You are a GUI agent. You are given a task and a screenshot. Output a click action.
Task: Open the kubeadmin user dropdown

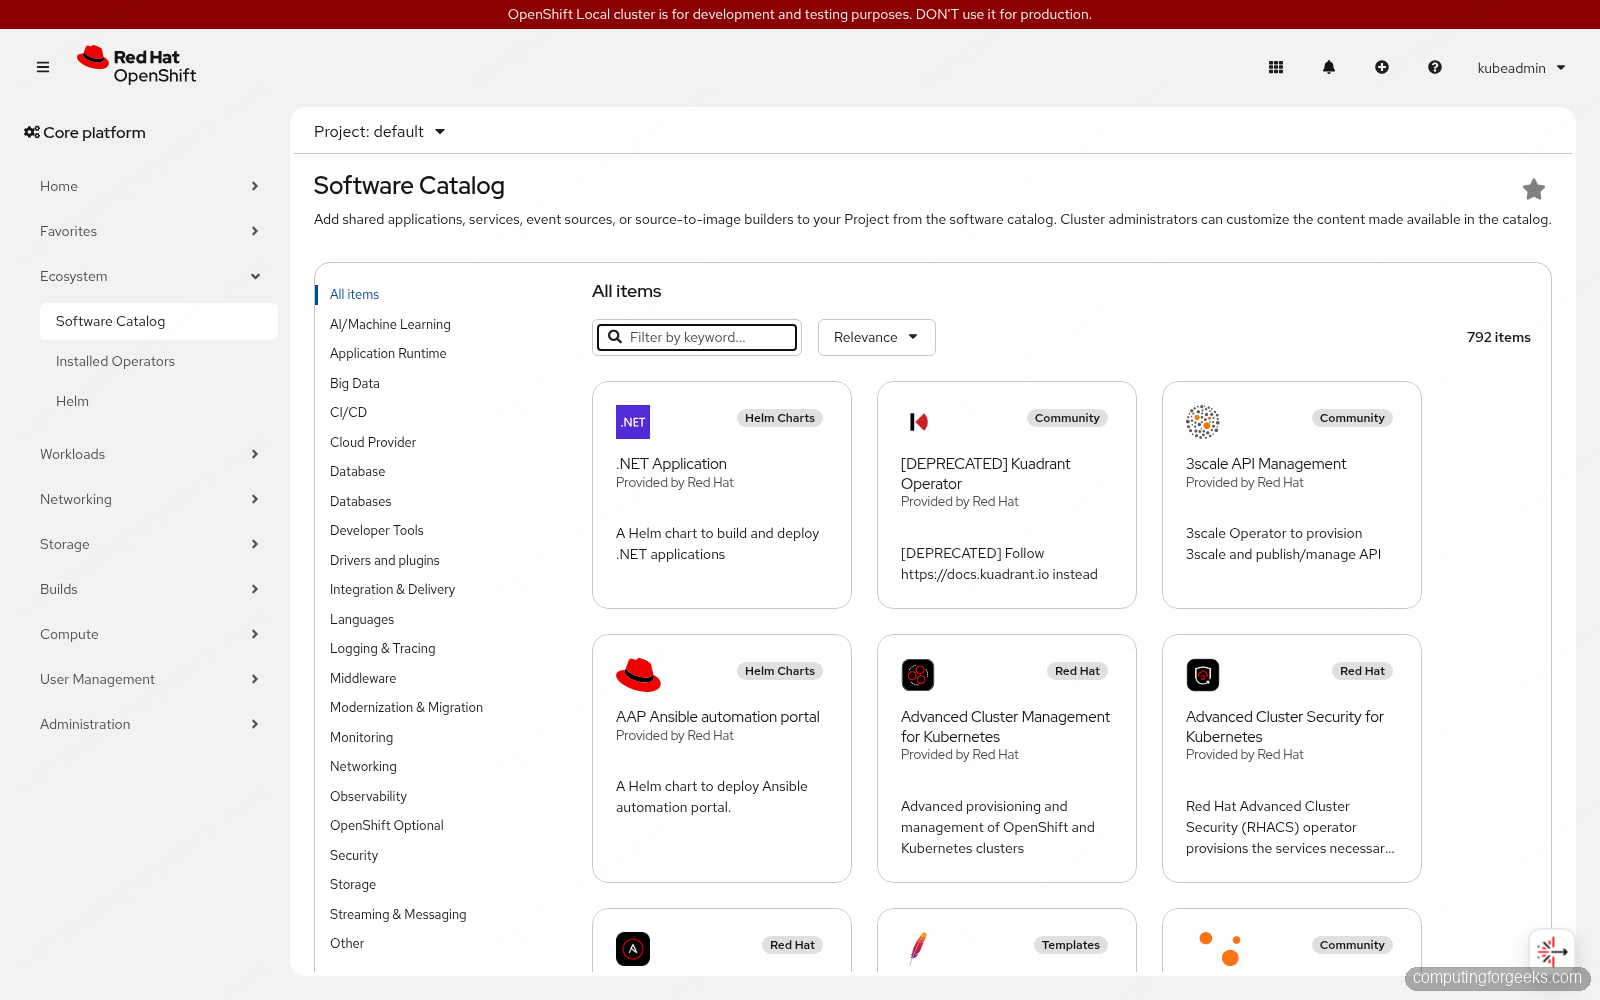coord(1521,68)
